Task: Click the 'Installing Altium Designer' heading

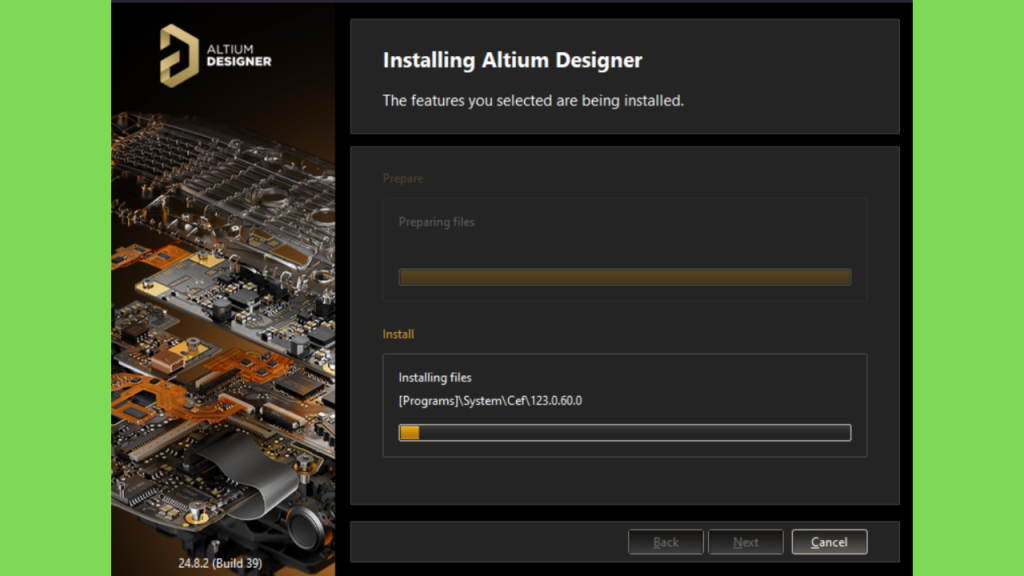Action: [513, 60]
